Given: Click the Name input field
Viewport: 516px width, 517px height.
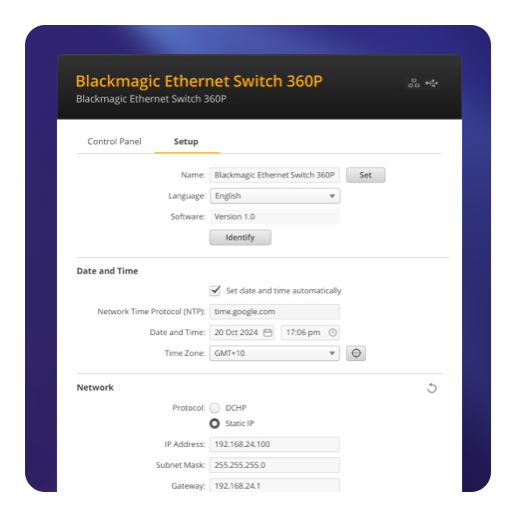Looking at the screenshot, I should click(275, 175).
